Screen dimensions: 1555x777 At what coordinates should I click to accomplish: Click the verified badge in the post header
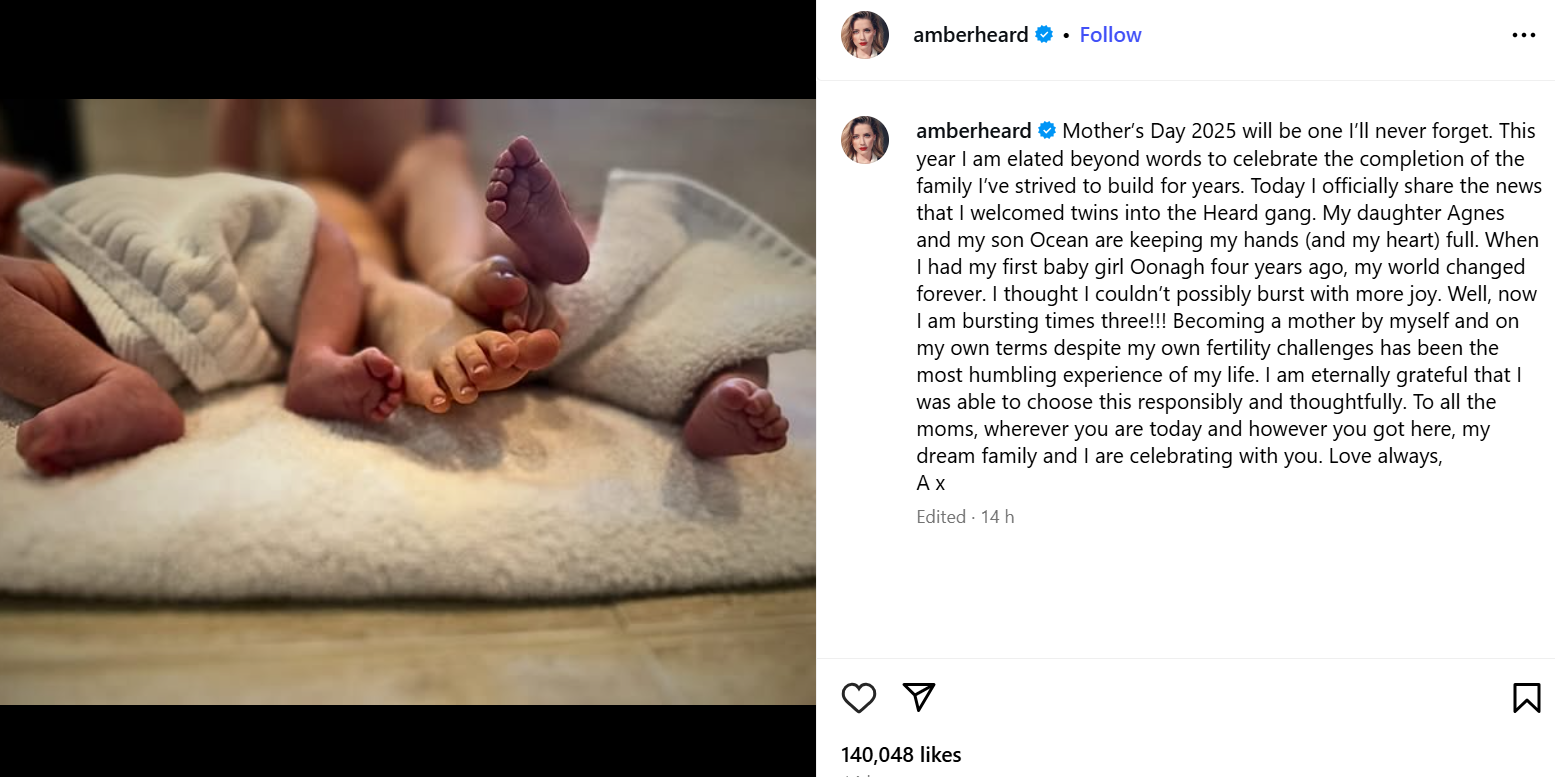1044,35
